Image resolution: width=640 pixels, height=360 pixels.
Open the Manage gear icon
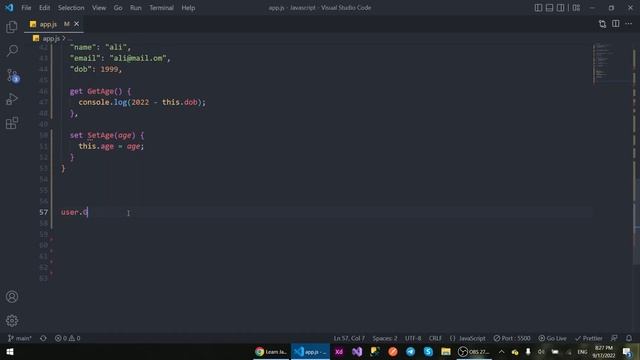(12, 320)
